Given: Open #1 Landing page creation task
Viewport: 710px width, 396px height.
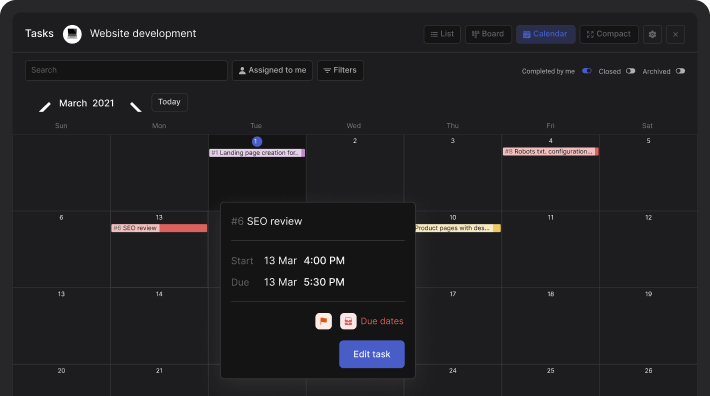Looking at the screenshot, I should pos(257,153).
